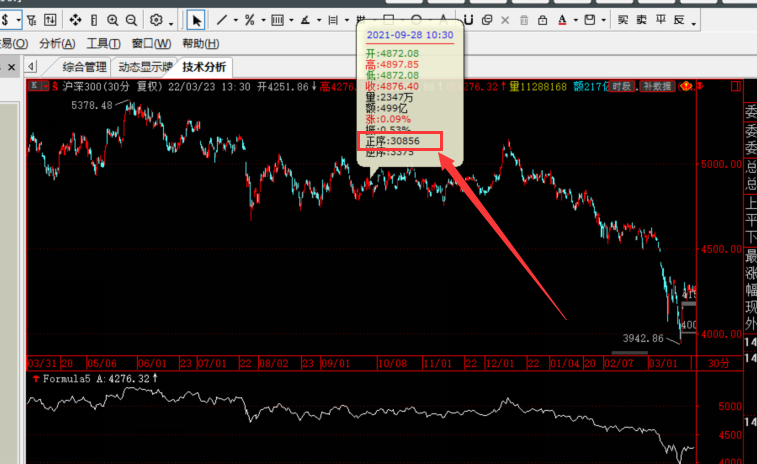Select the four-way move pan tool

(75, 20)
